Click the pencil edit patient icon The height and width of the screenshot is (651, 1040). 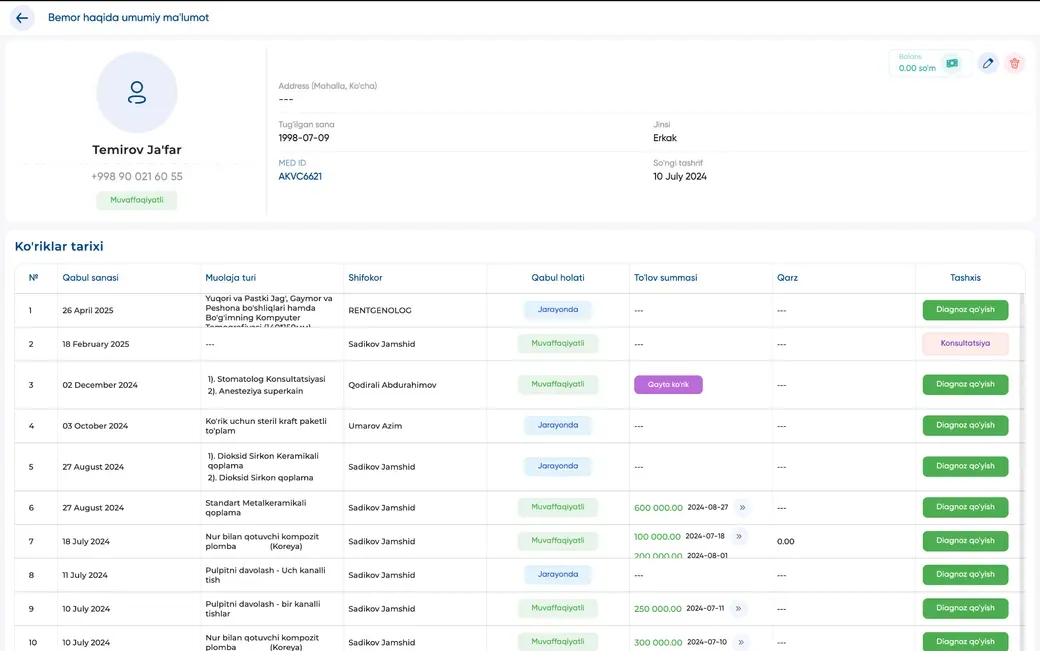pyautogui.click(x=988, y=63)
